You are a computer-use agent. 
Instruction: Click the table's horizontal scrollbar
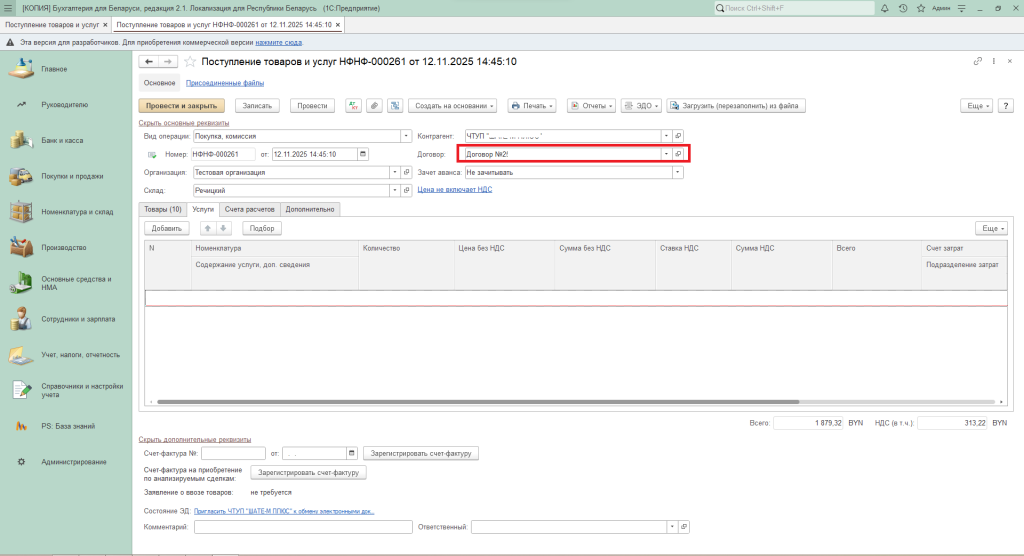point(500,401)
